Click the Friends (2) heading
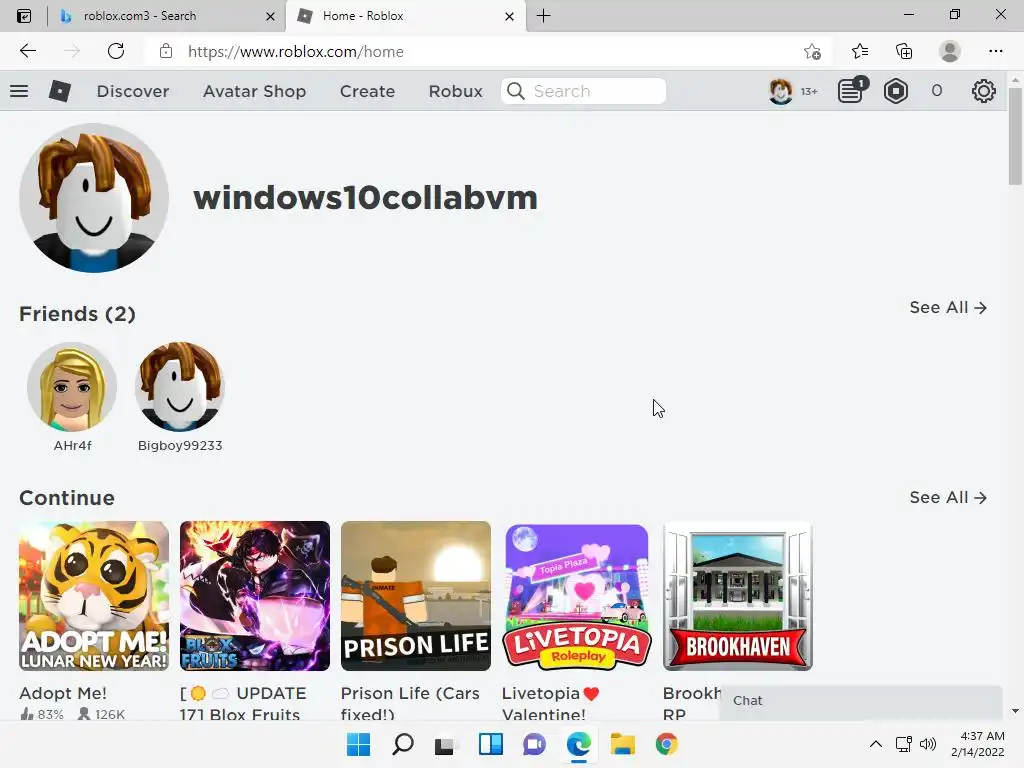The height and width of the screenshot is (768, 1024). coord(77,313)
